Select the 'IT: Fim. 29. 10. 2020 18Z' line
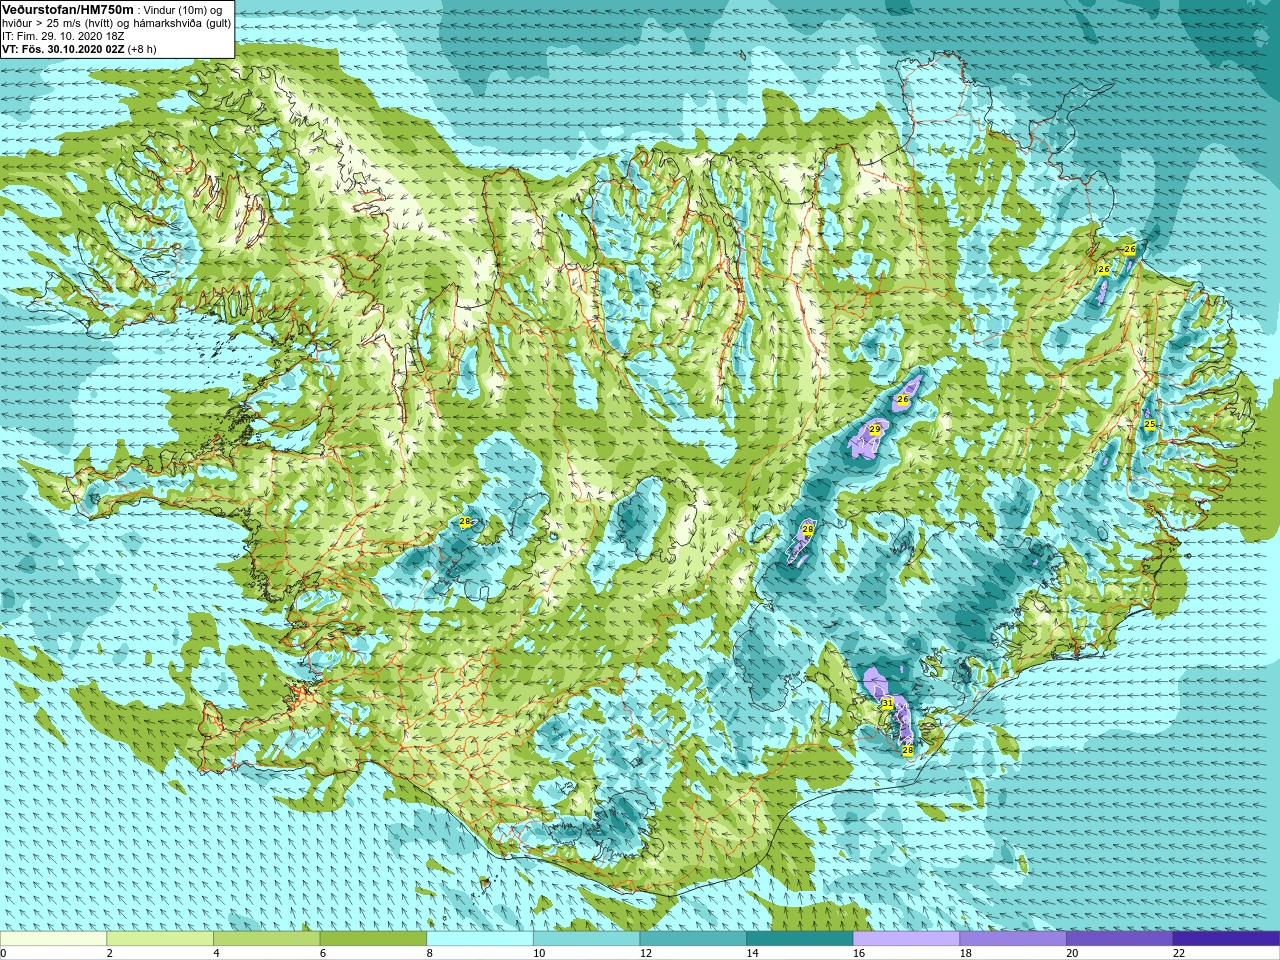This screenshot has width=1280, height=960. click(63, 36)
